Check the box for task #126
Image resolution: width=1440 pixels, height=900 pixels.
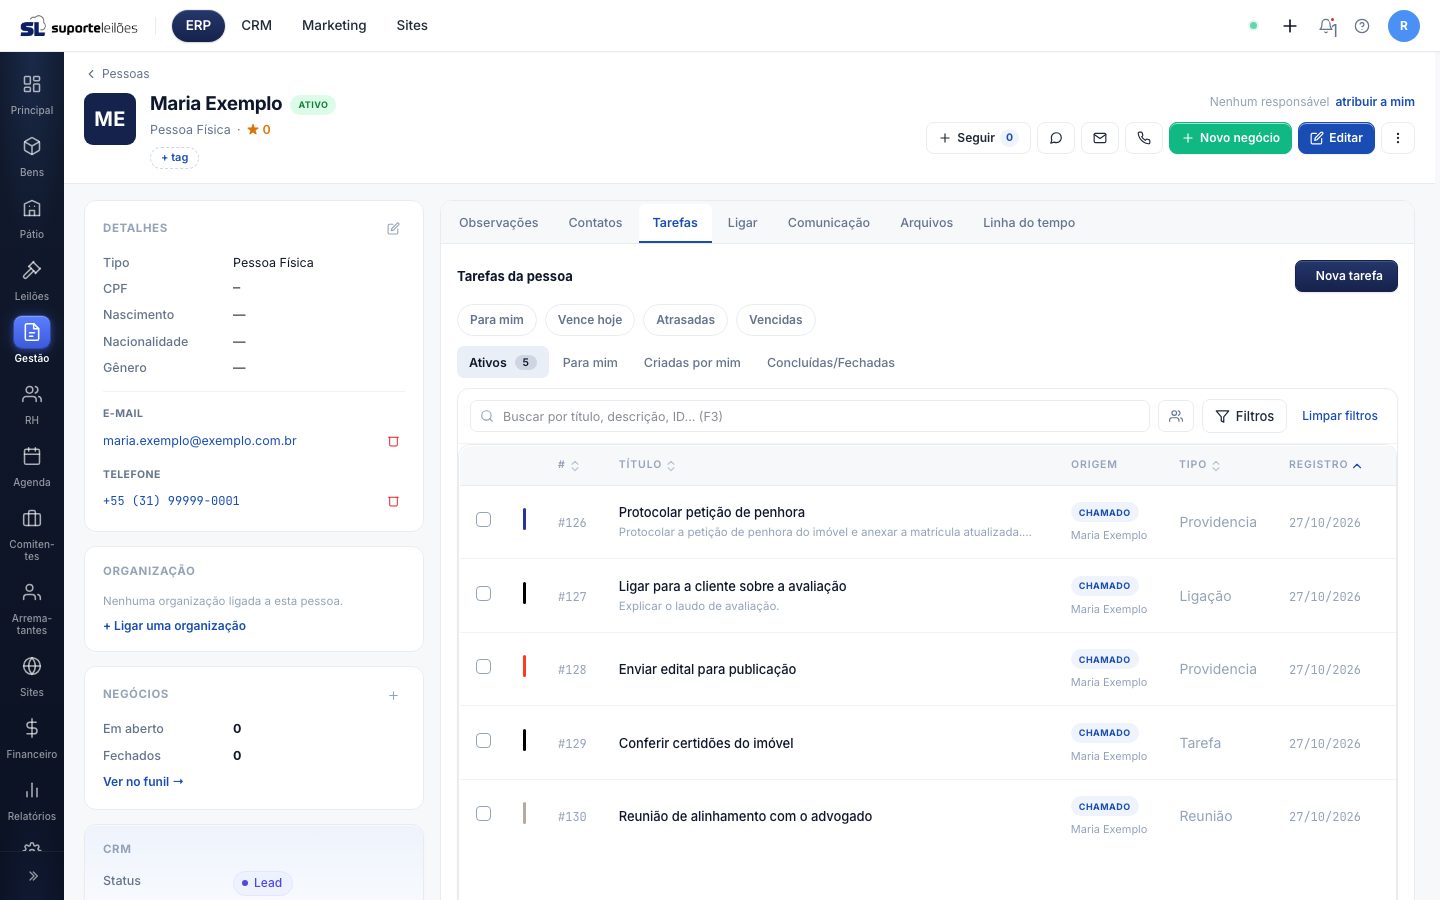click(484, 520)
